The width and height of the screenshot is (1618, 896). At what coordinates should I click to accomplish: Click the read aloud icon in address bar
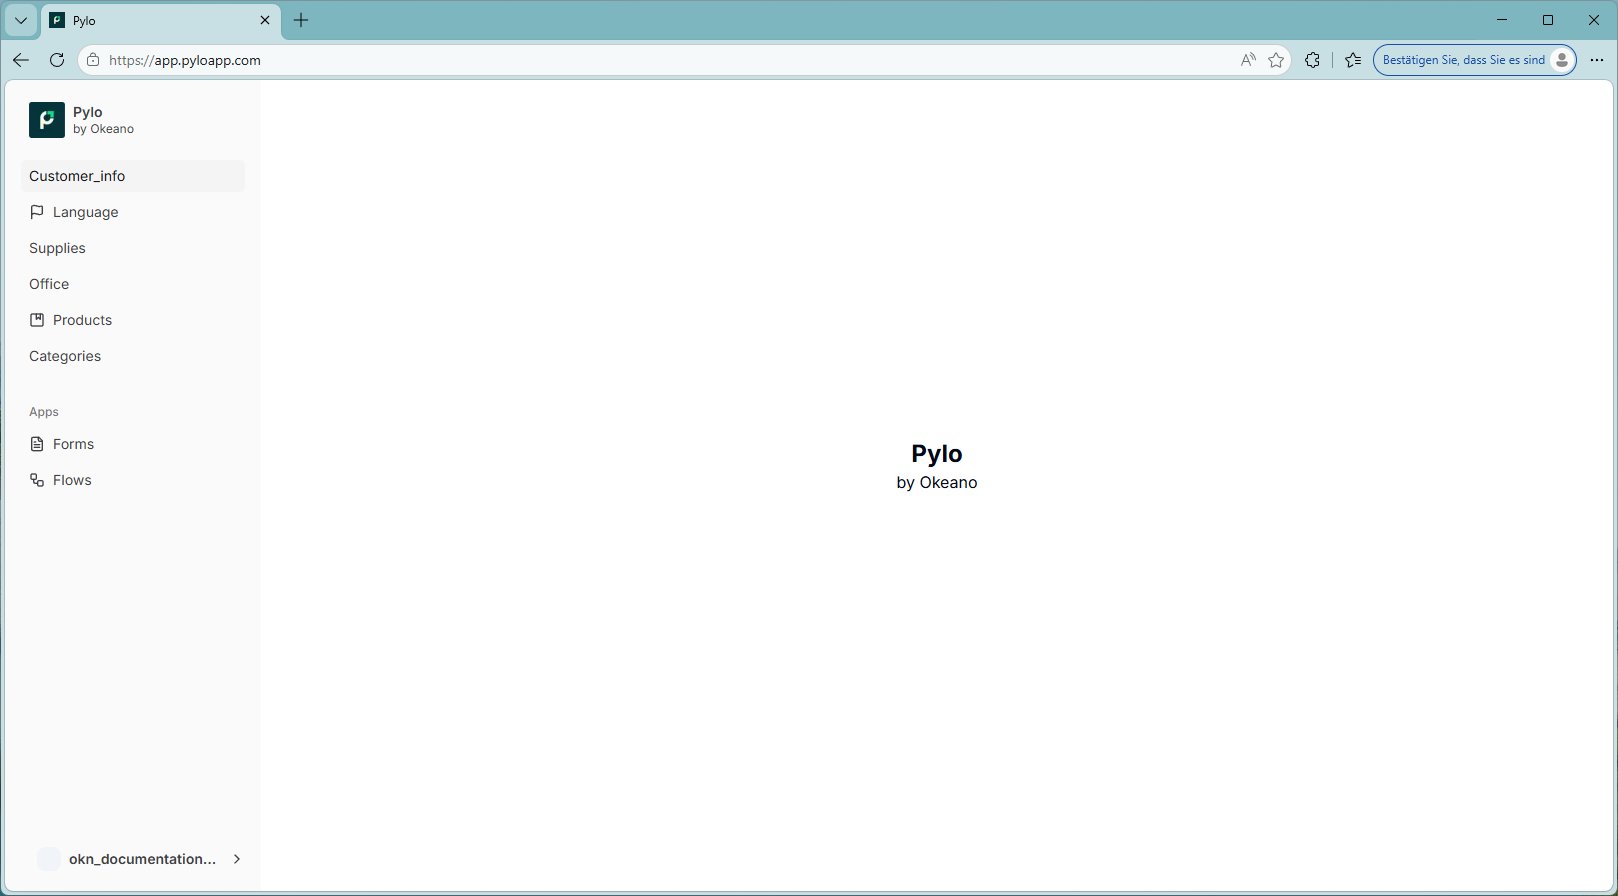(1248, 60)
